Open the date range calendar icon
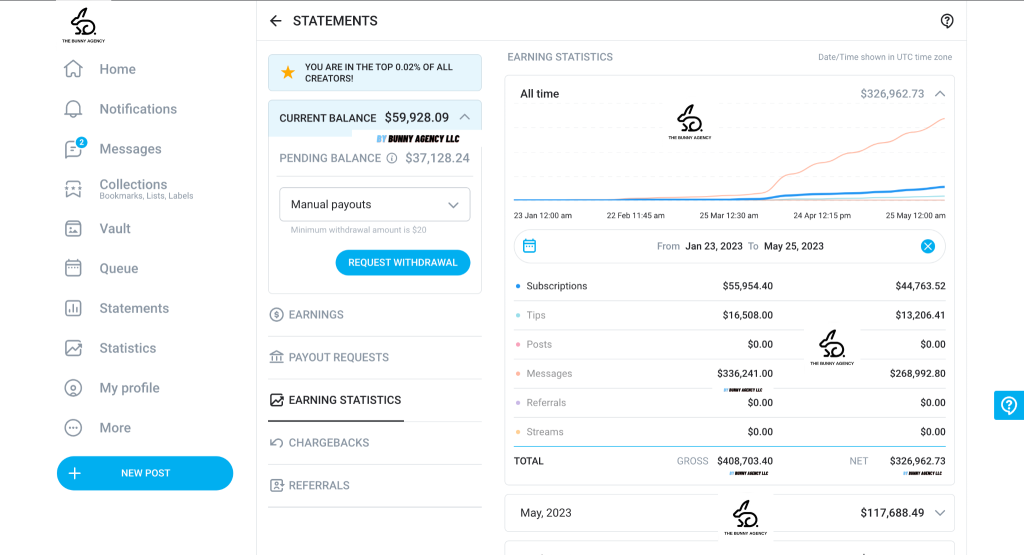1024x555 pixels. 530,246
